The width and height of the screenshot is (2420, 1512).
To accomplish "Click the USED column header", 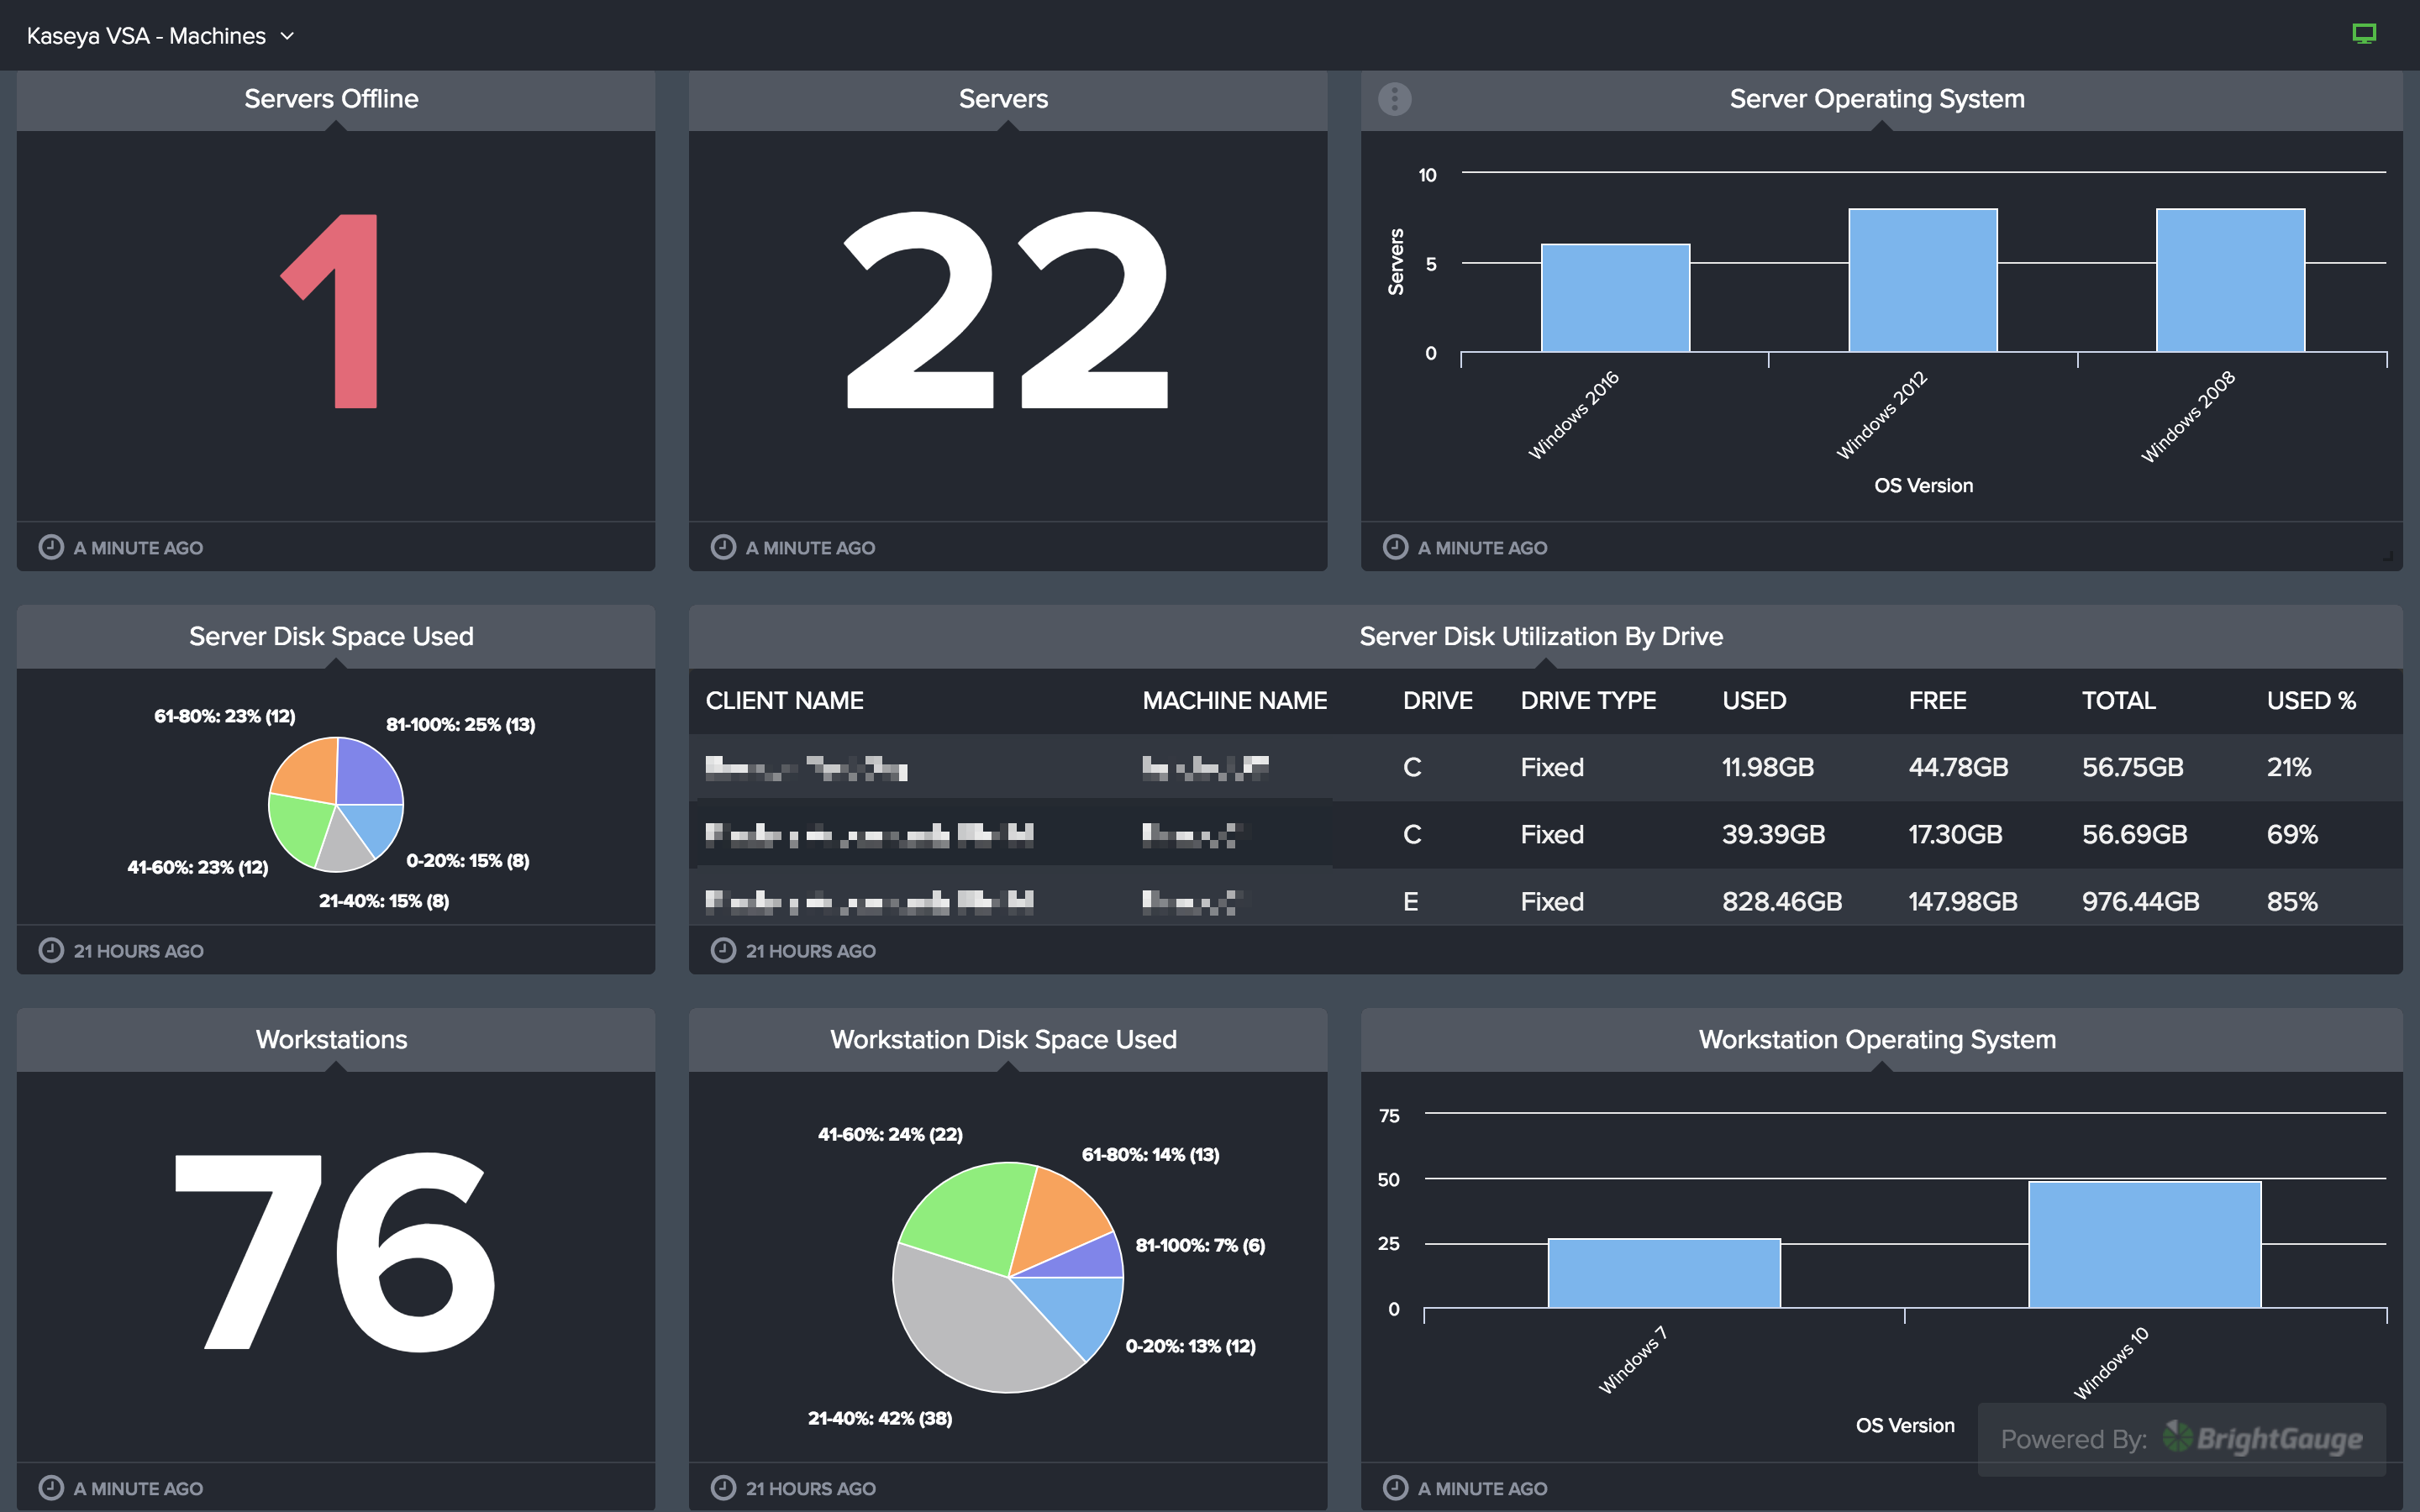I will pyautogui.click(x=1754, y=700).
